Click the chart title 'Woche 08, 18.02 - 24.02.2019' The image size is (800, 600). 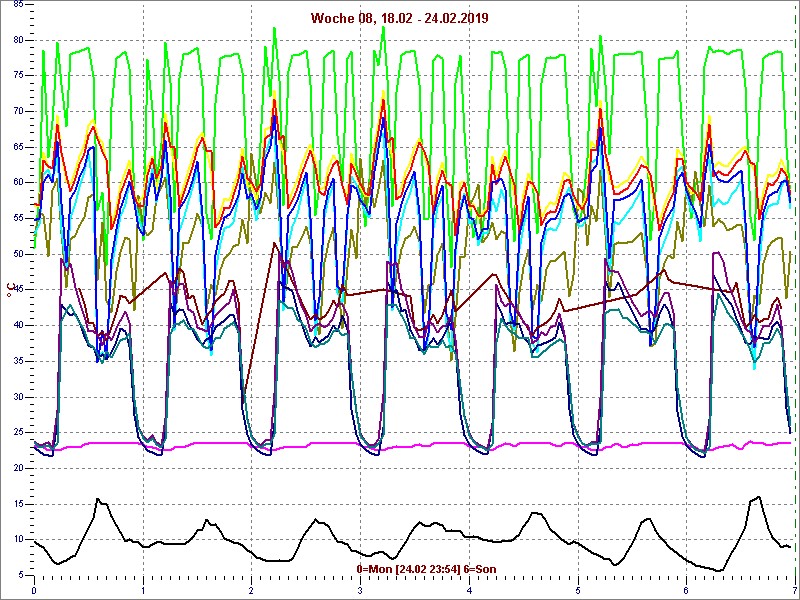click(x=399, y=18)
